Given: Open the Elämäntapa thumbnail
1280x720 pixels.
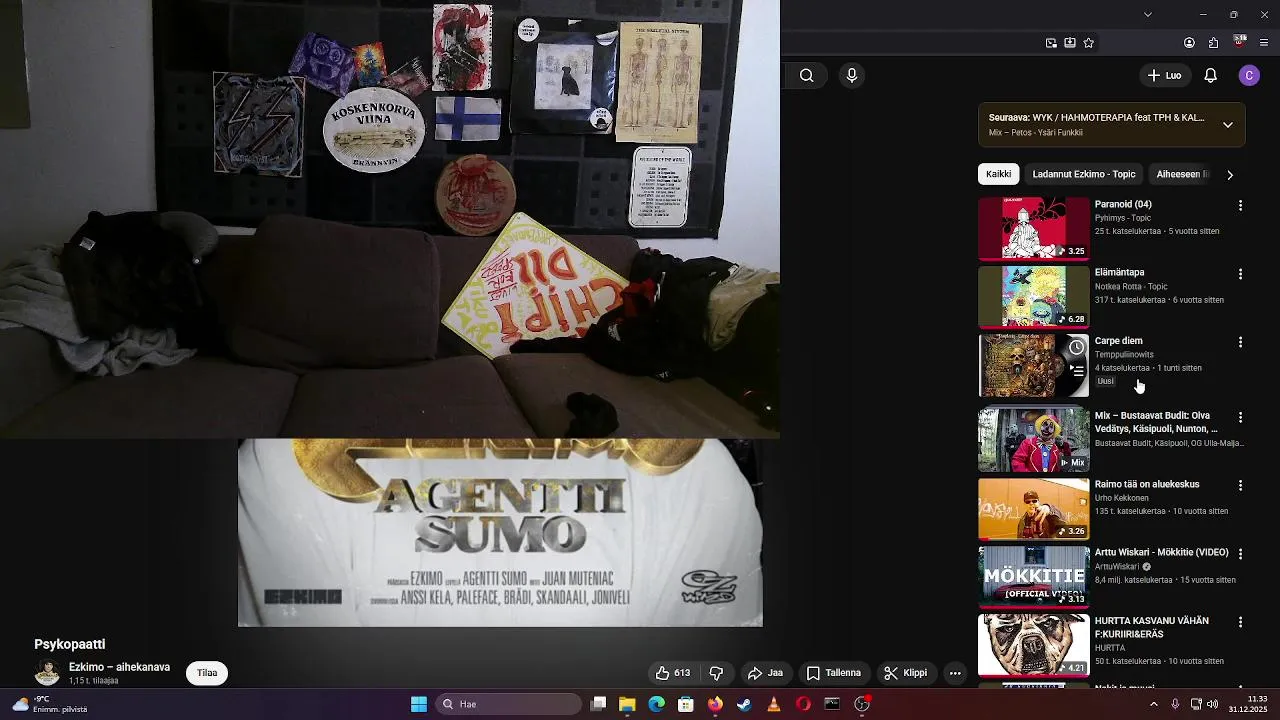Looking at the screenshot, I should click(1033, 296).
